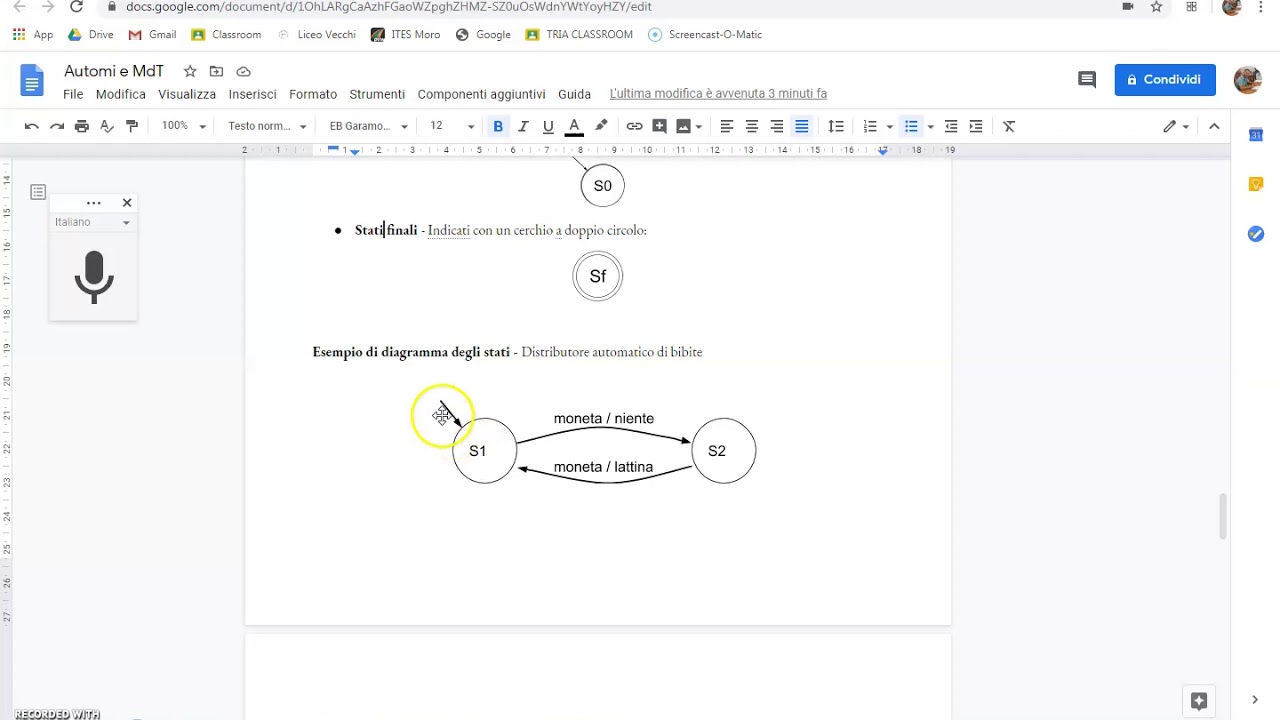Justify the text alignment
Screen dimensions: 1280x720
(x=802, y=126)
